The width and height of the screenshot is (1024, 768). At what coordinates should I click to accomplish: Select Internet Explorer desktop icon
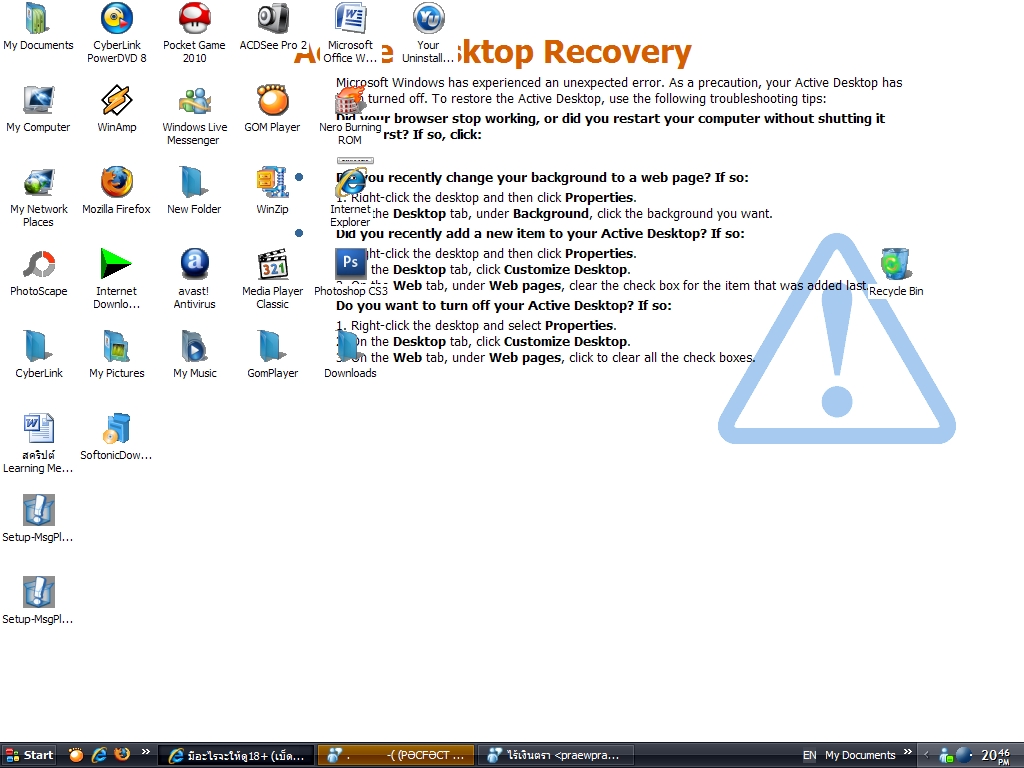[350, 197]
